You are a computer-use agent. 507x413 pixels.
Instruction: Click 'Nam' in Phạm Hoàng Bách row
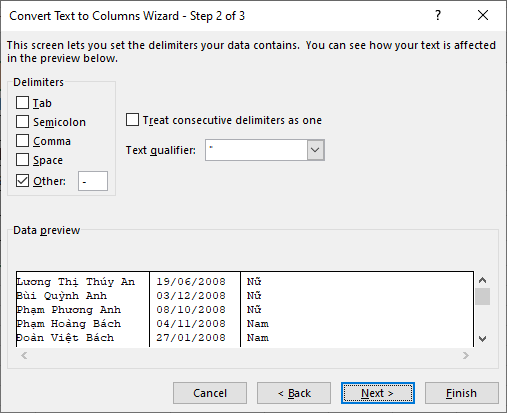[258, 324]
